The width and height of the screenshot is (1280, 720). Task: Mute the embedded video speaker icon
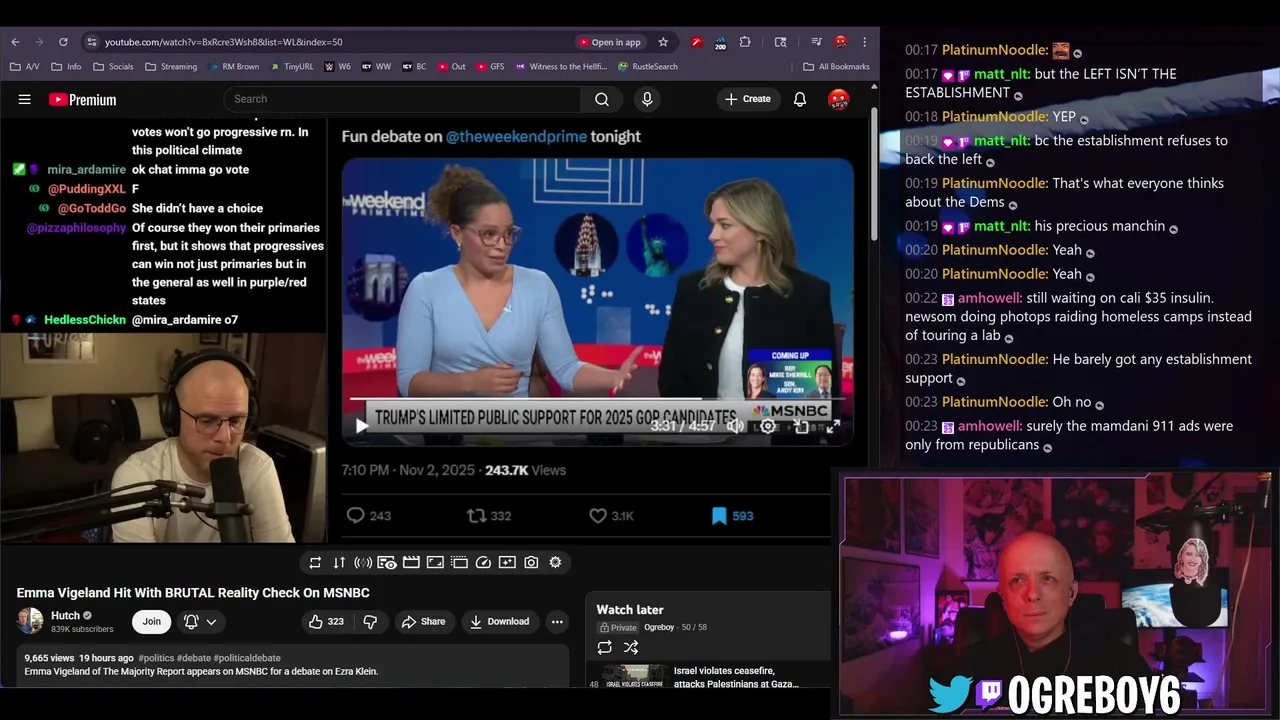tap(735, 426)
